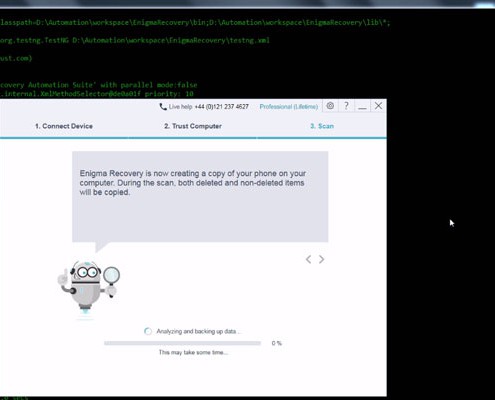495x400 pixels.
Task: Click the 'parallel mode:false' terminal line
Action: (x=99, y=85)
